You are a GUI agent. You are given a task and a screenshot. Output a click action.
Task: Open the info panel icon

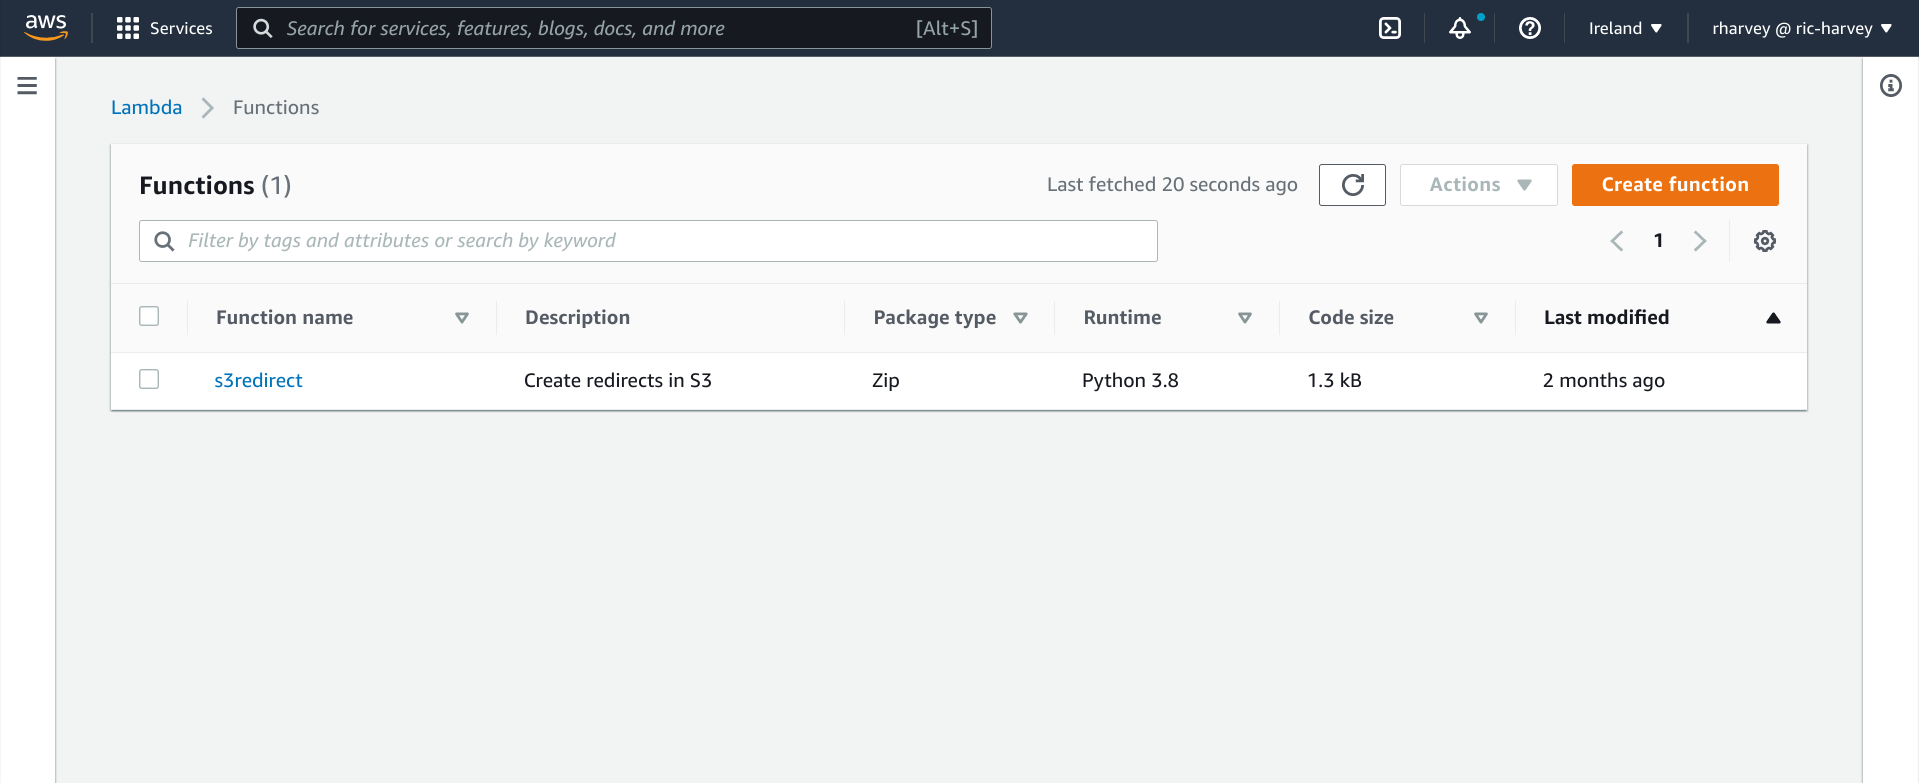click(x=1890, y=86)
